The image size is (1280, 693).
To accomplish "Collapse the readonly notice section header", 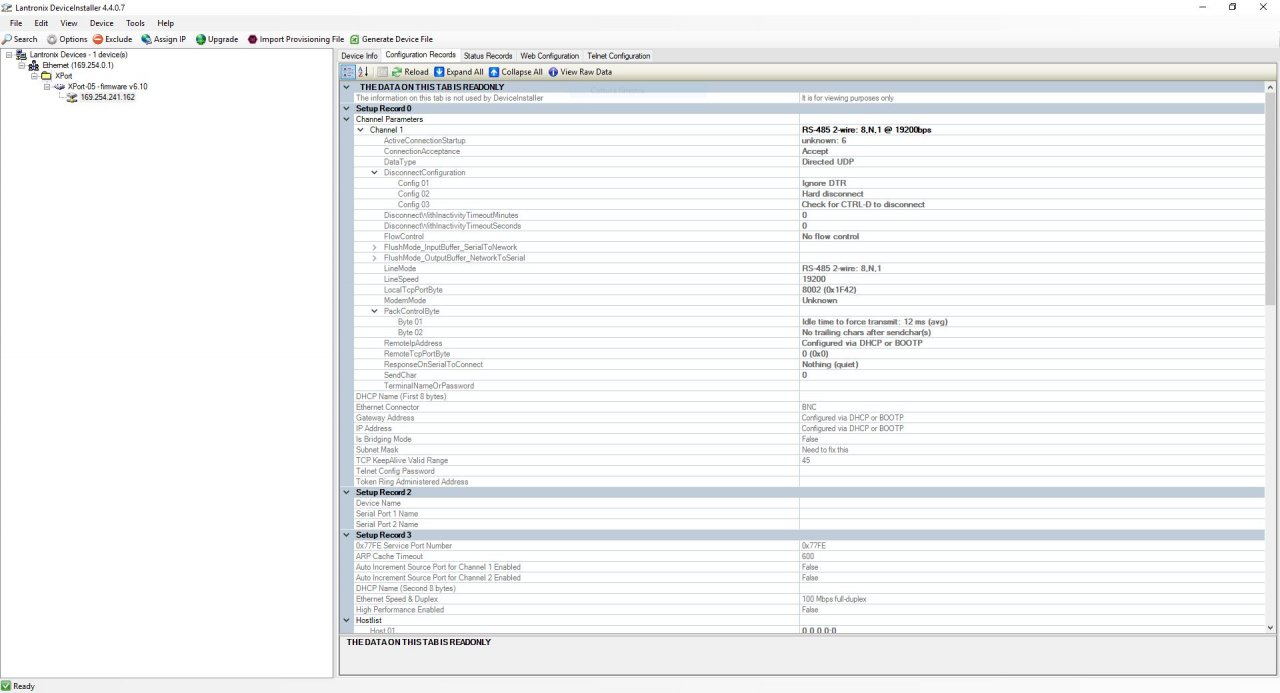I will 347,87.
